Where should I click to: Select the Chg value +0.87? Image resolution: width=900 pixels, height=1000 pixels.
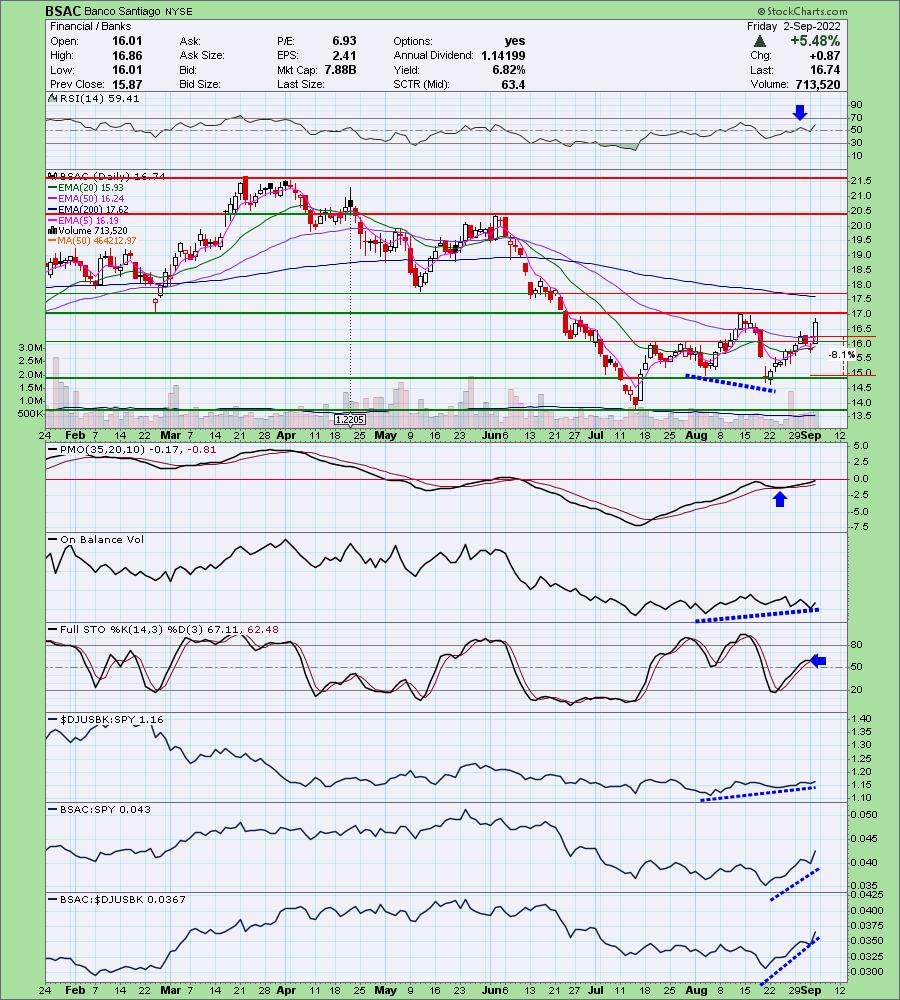pos(826,55)
